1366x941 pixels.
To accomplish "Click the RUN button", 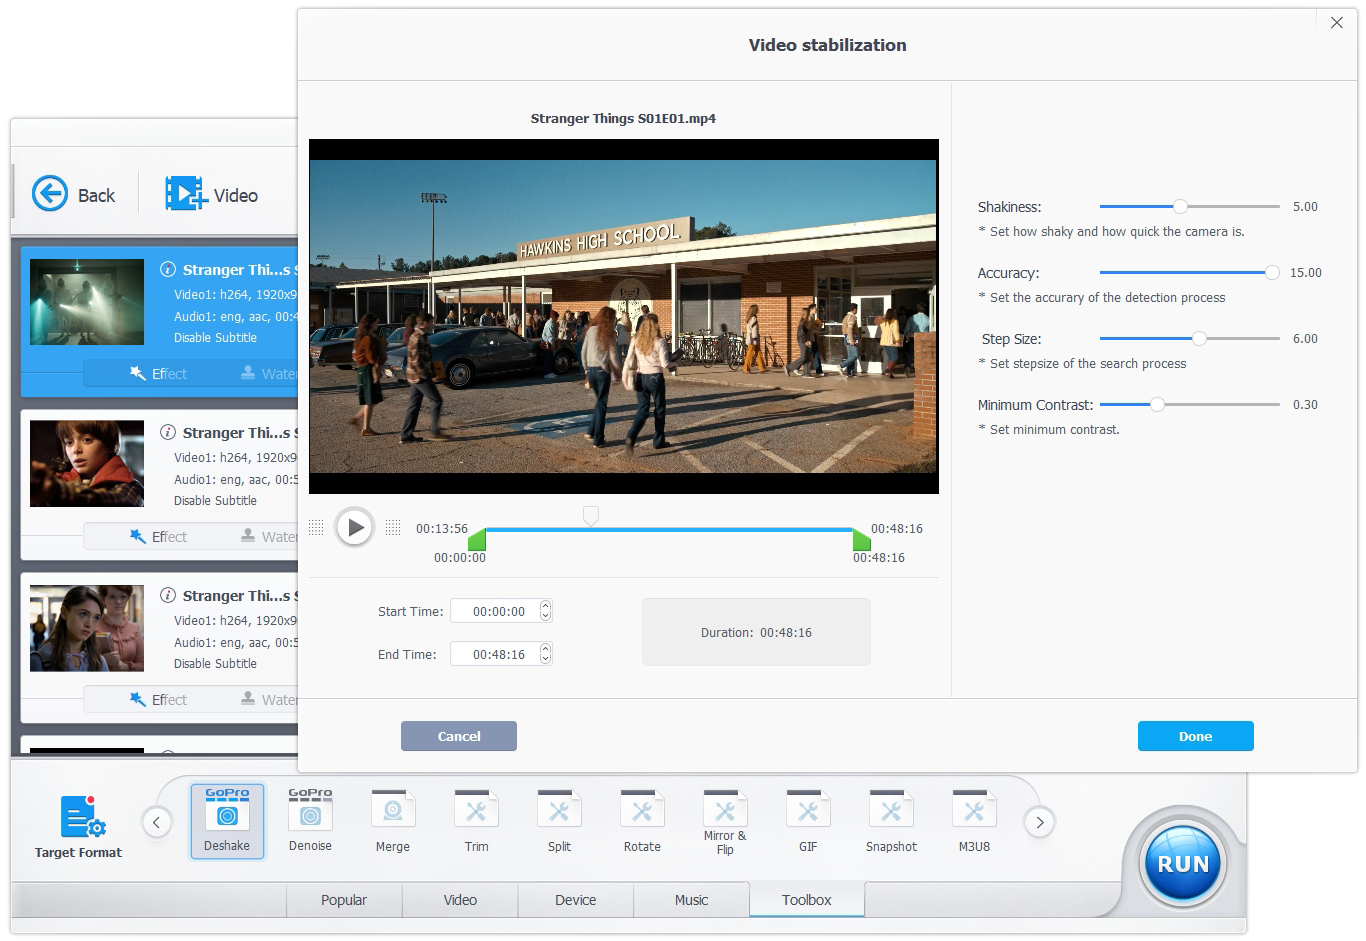I will click(1183, 863).
